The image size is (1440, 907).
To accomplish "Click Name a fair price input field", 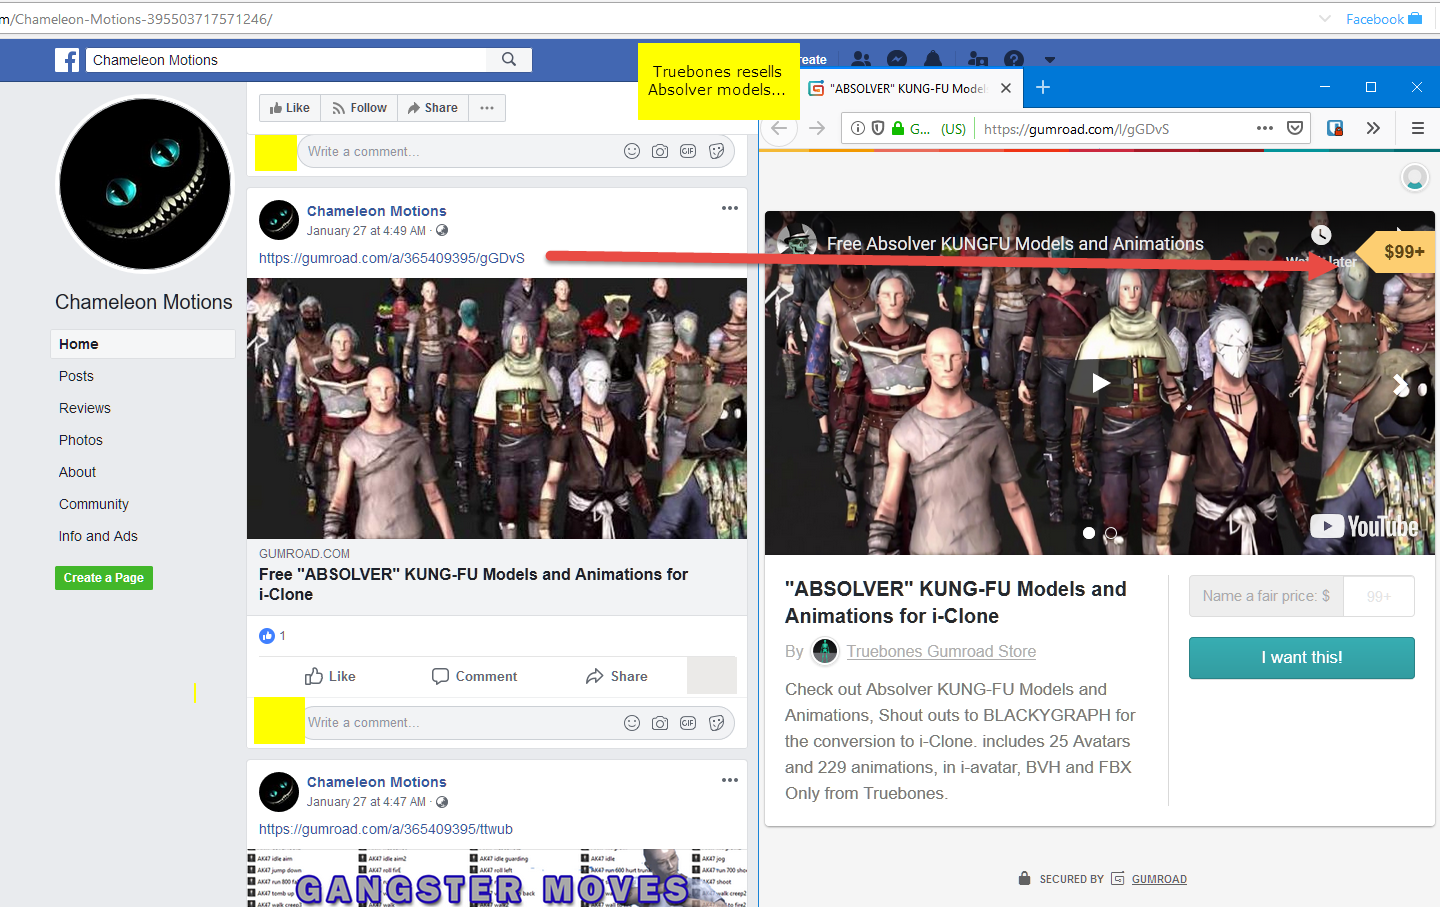I will coord(1378,596).
